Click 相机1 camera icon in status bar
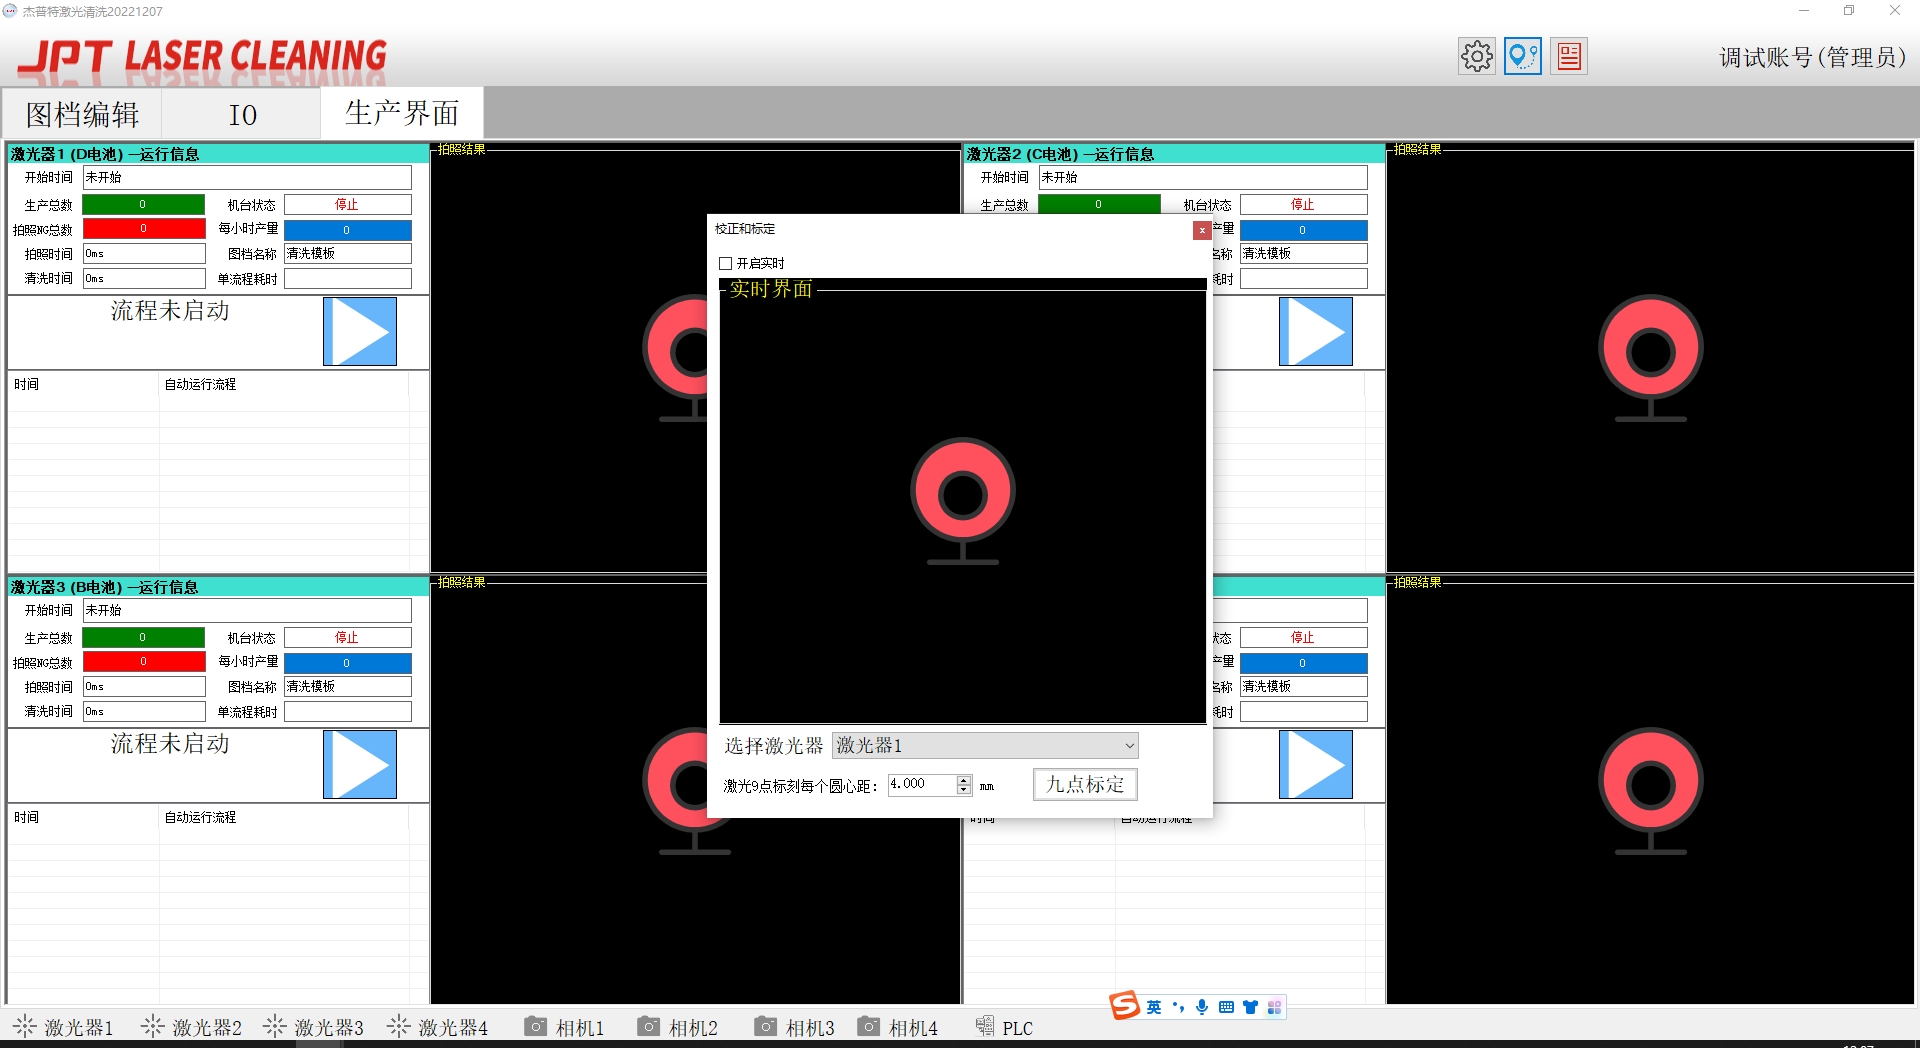The image size is (1920, 1048). (x=536, y=1026)
